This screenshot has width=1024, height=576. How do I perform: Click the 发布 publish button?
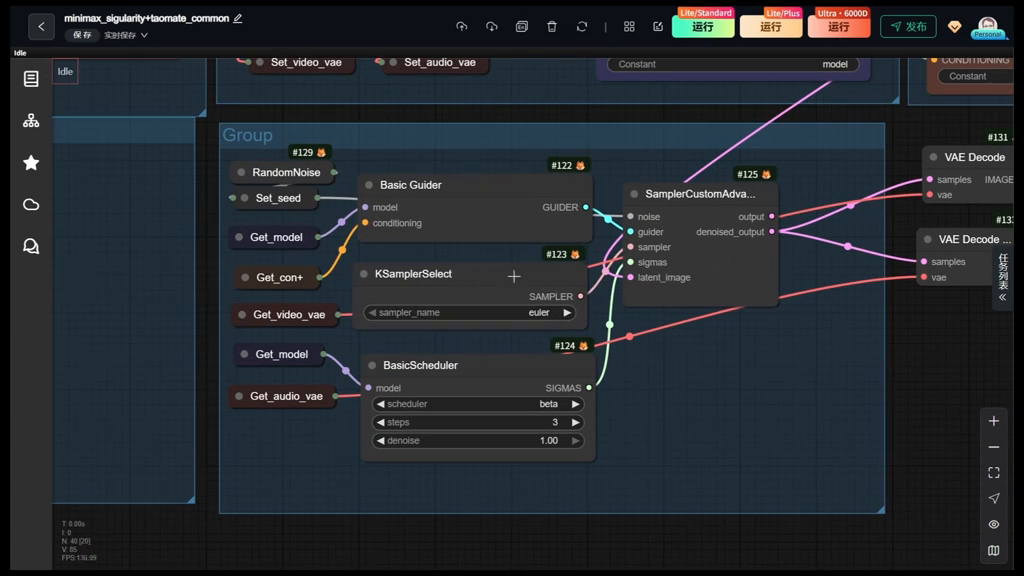coord(908,27)
